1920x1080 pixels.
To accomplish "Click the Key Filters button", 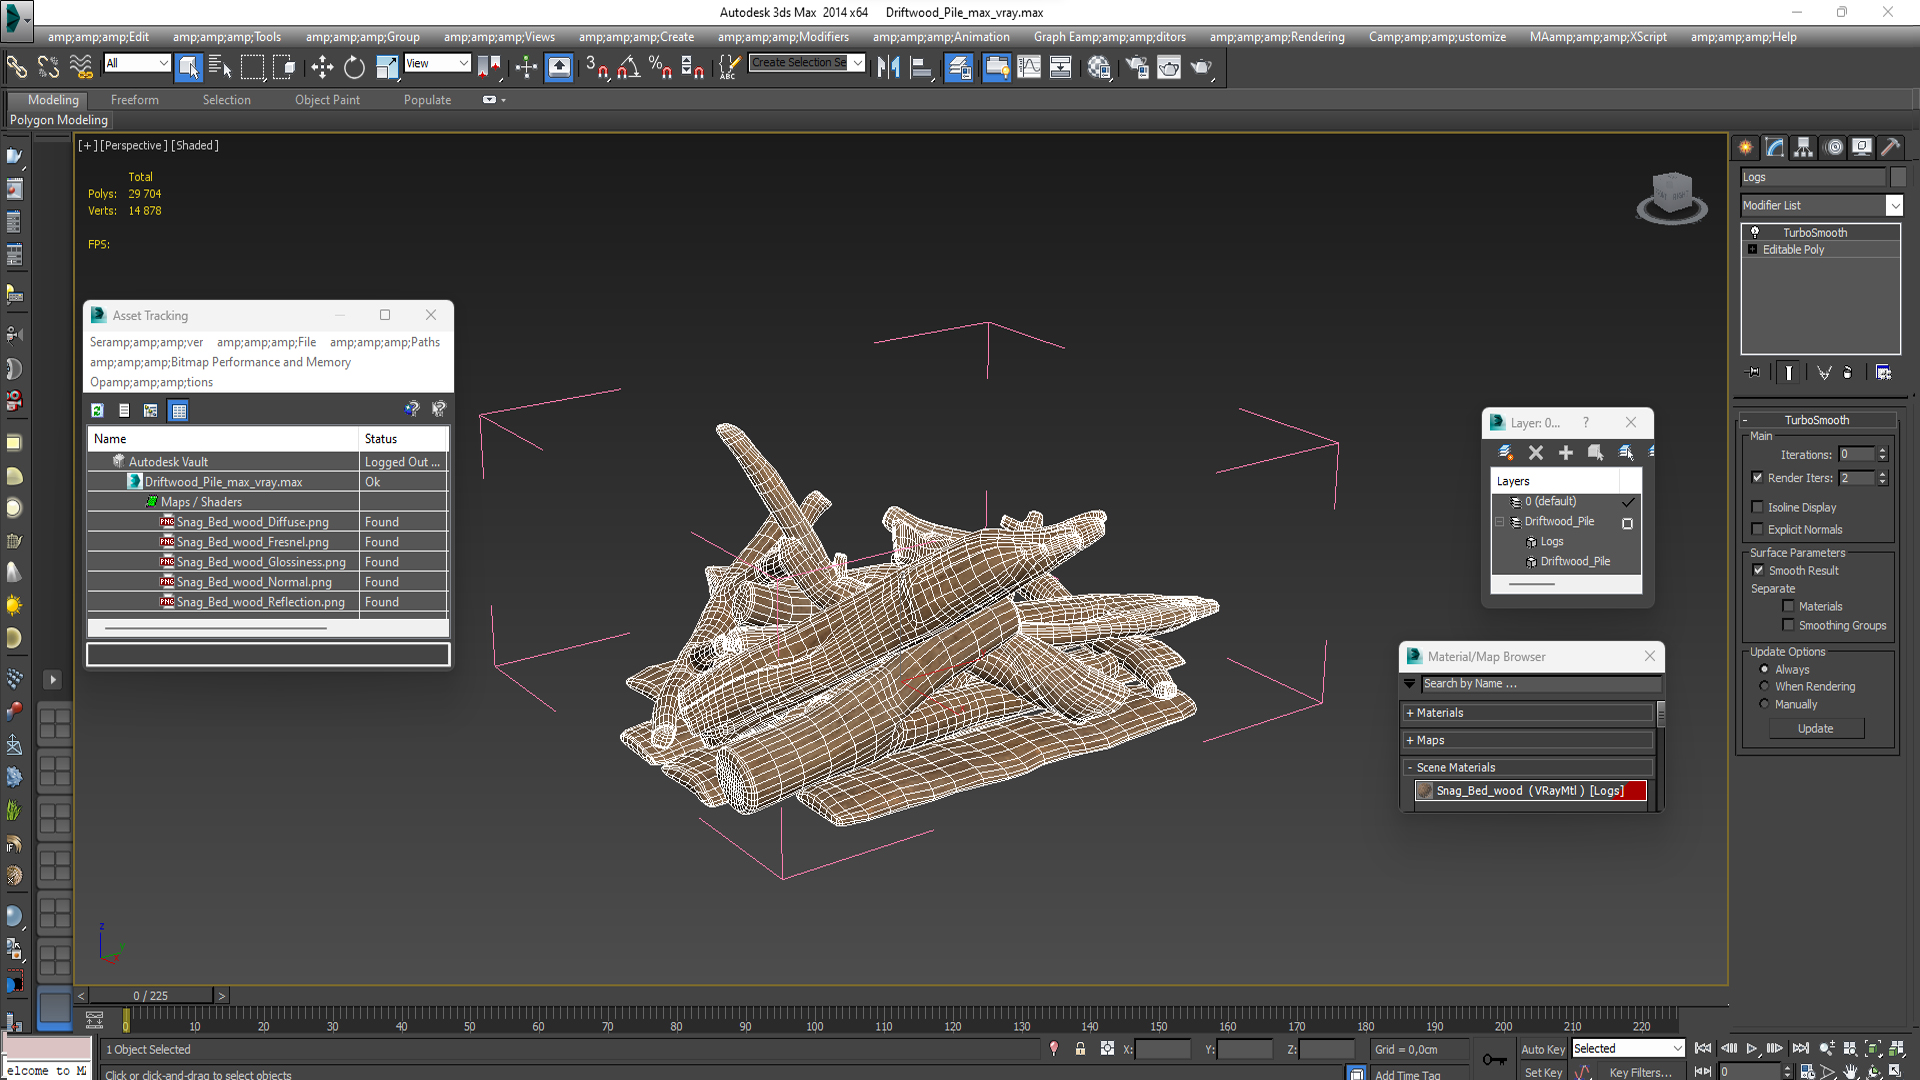I will pos(1640,1072).
